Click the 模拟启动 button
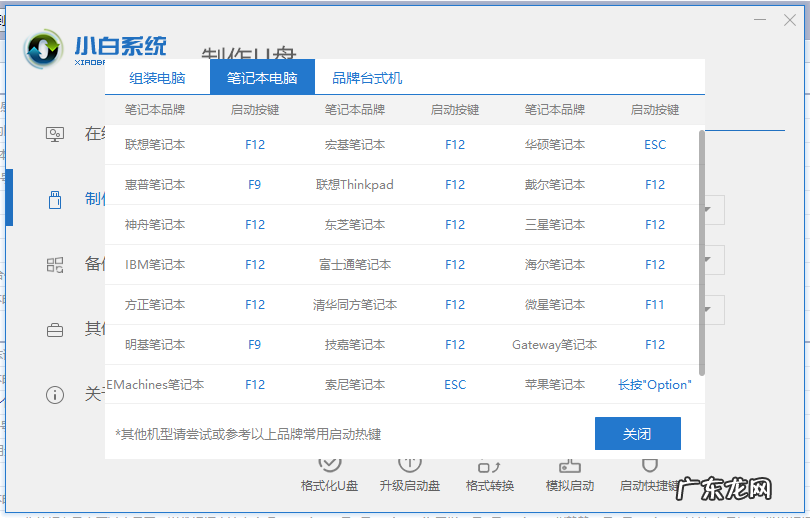 pyautogui.click(x=570, y=475)
